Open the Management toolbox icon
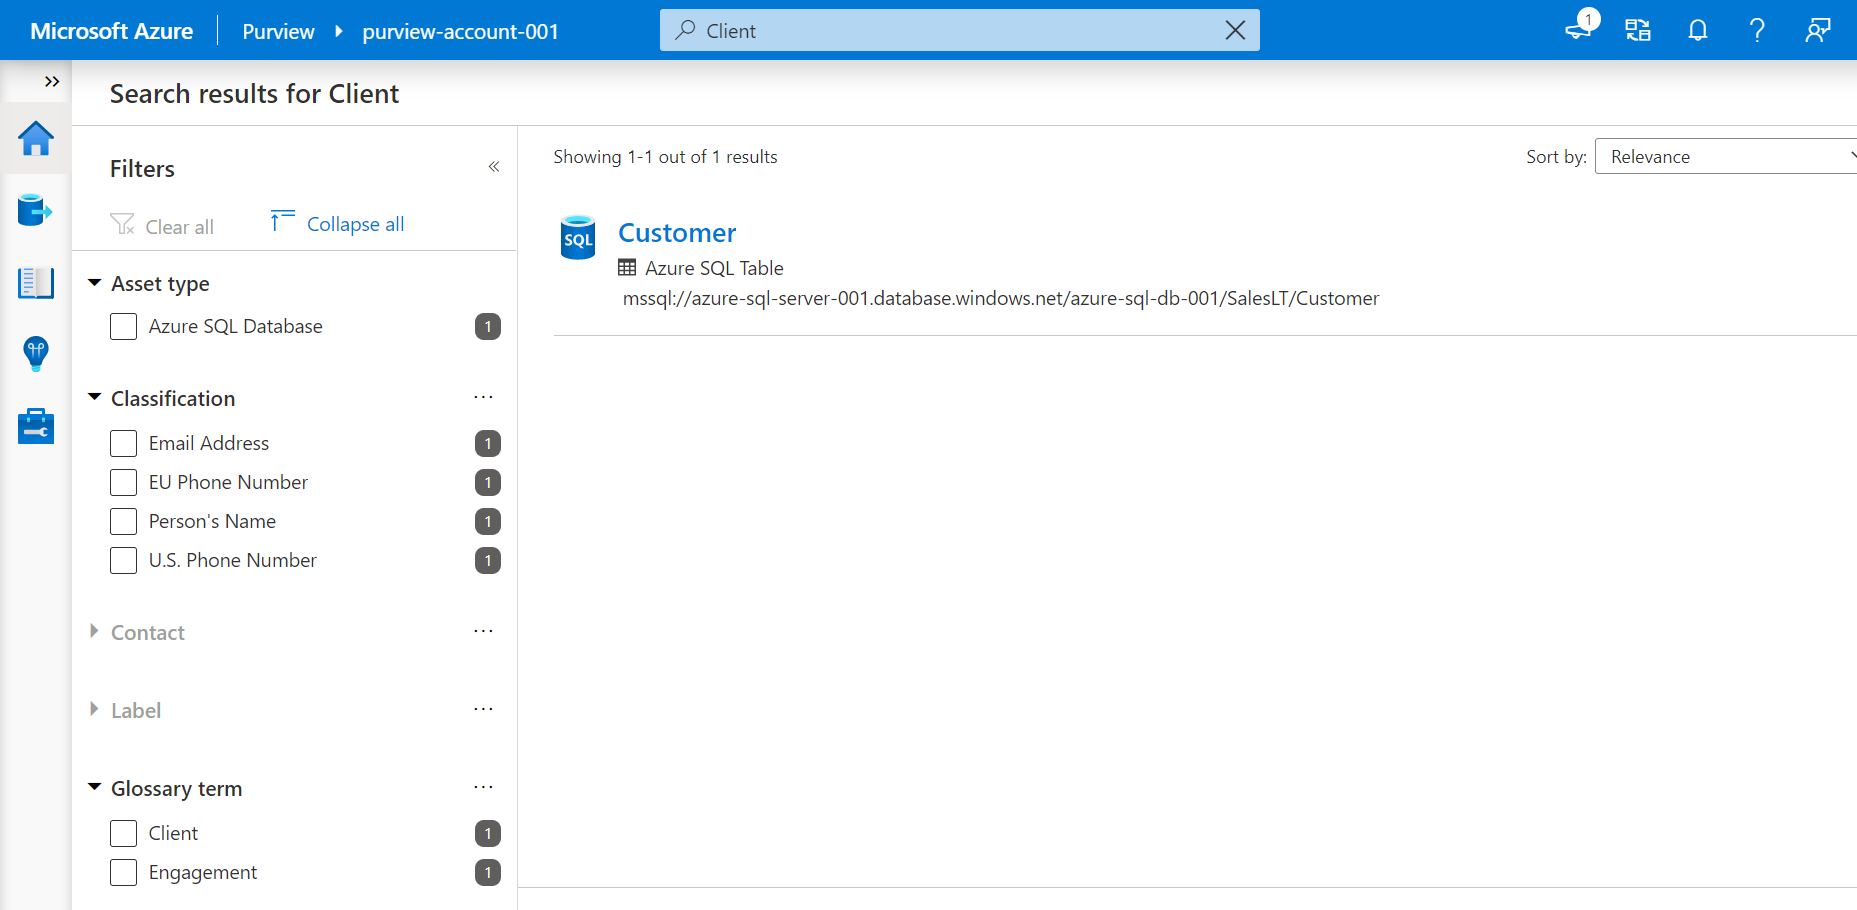The image size is (1857, 910). pos(36,426)
